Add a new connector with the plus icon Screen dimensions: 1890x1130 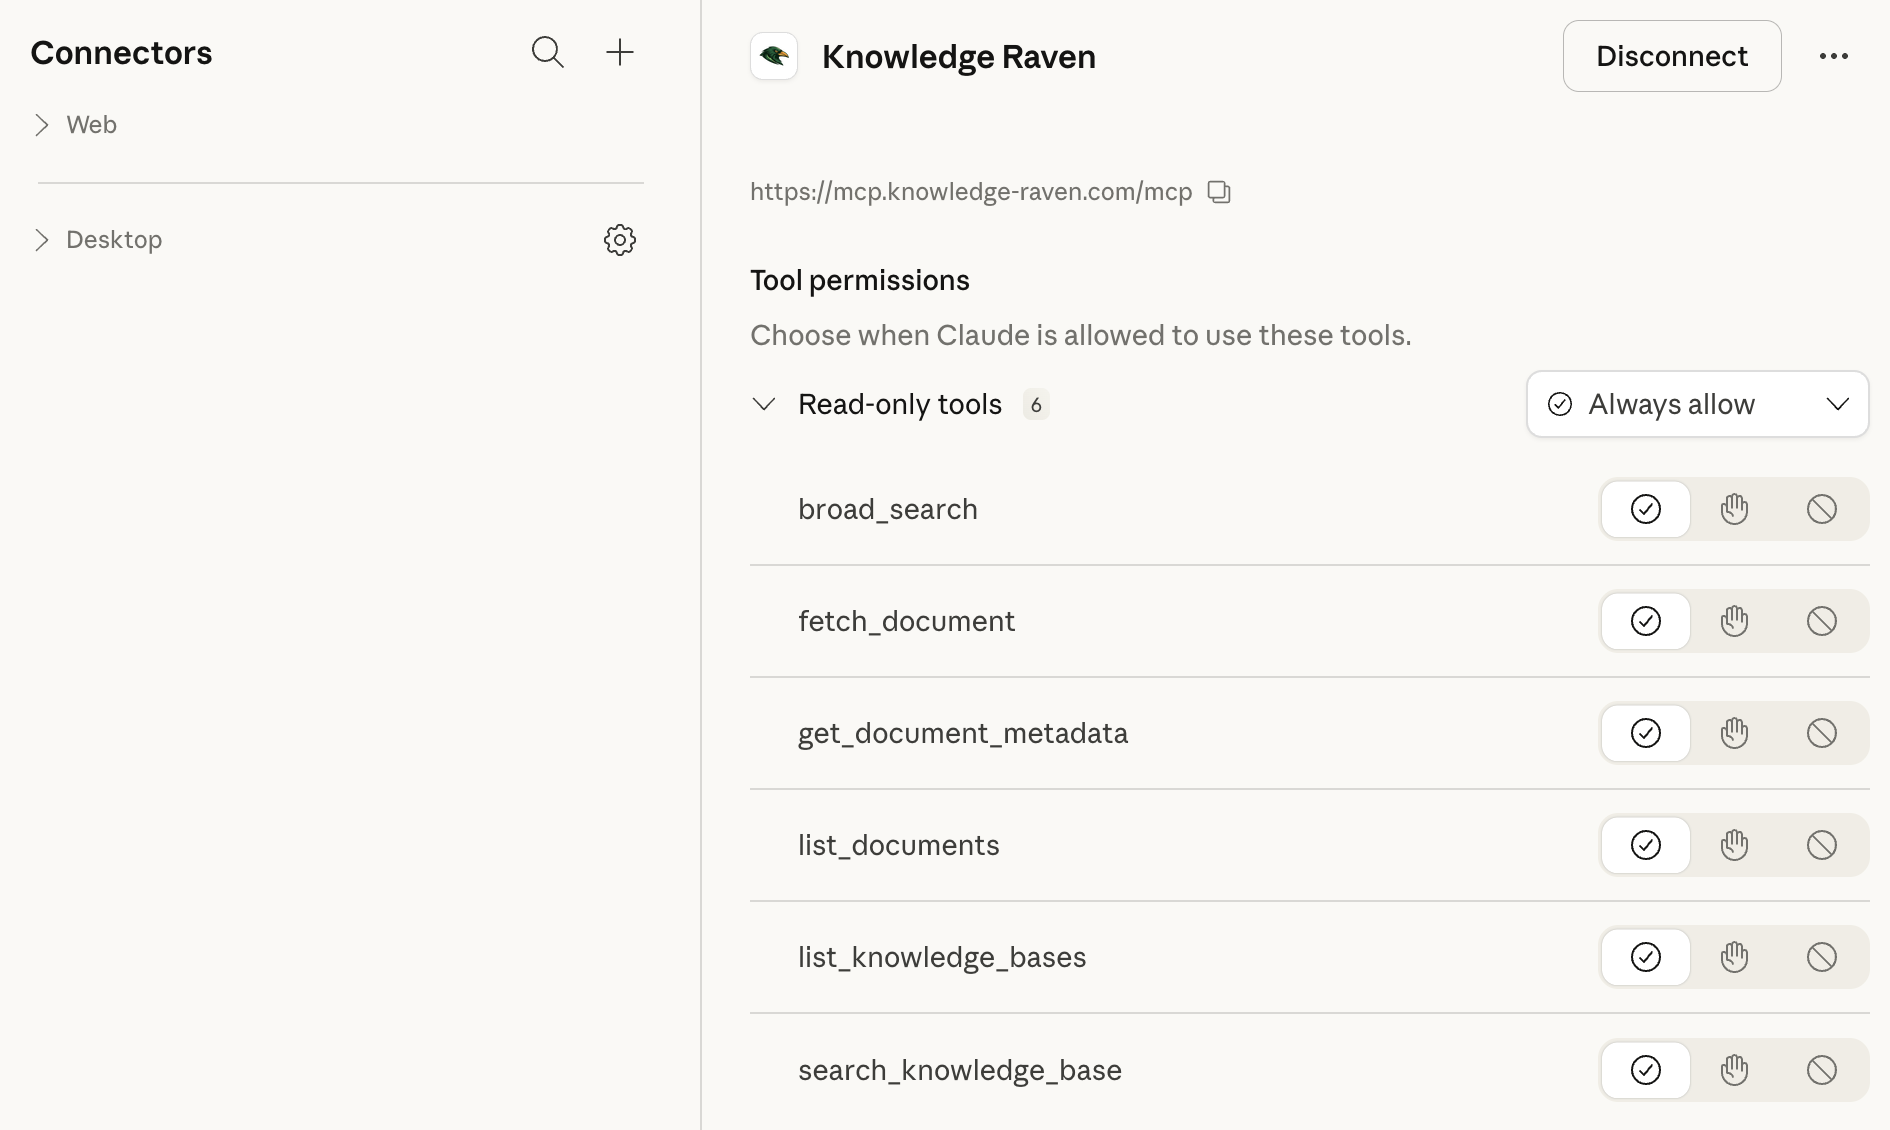620,52
